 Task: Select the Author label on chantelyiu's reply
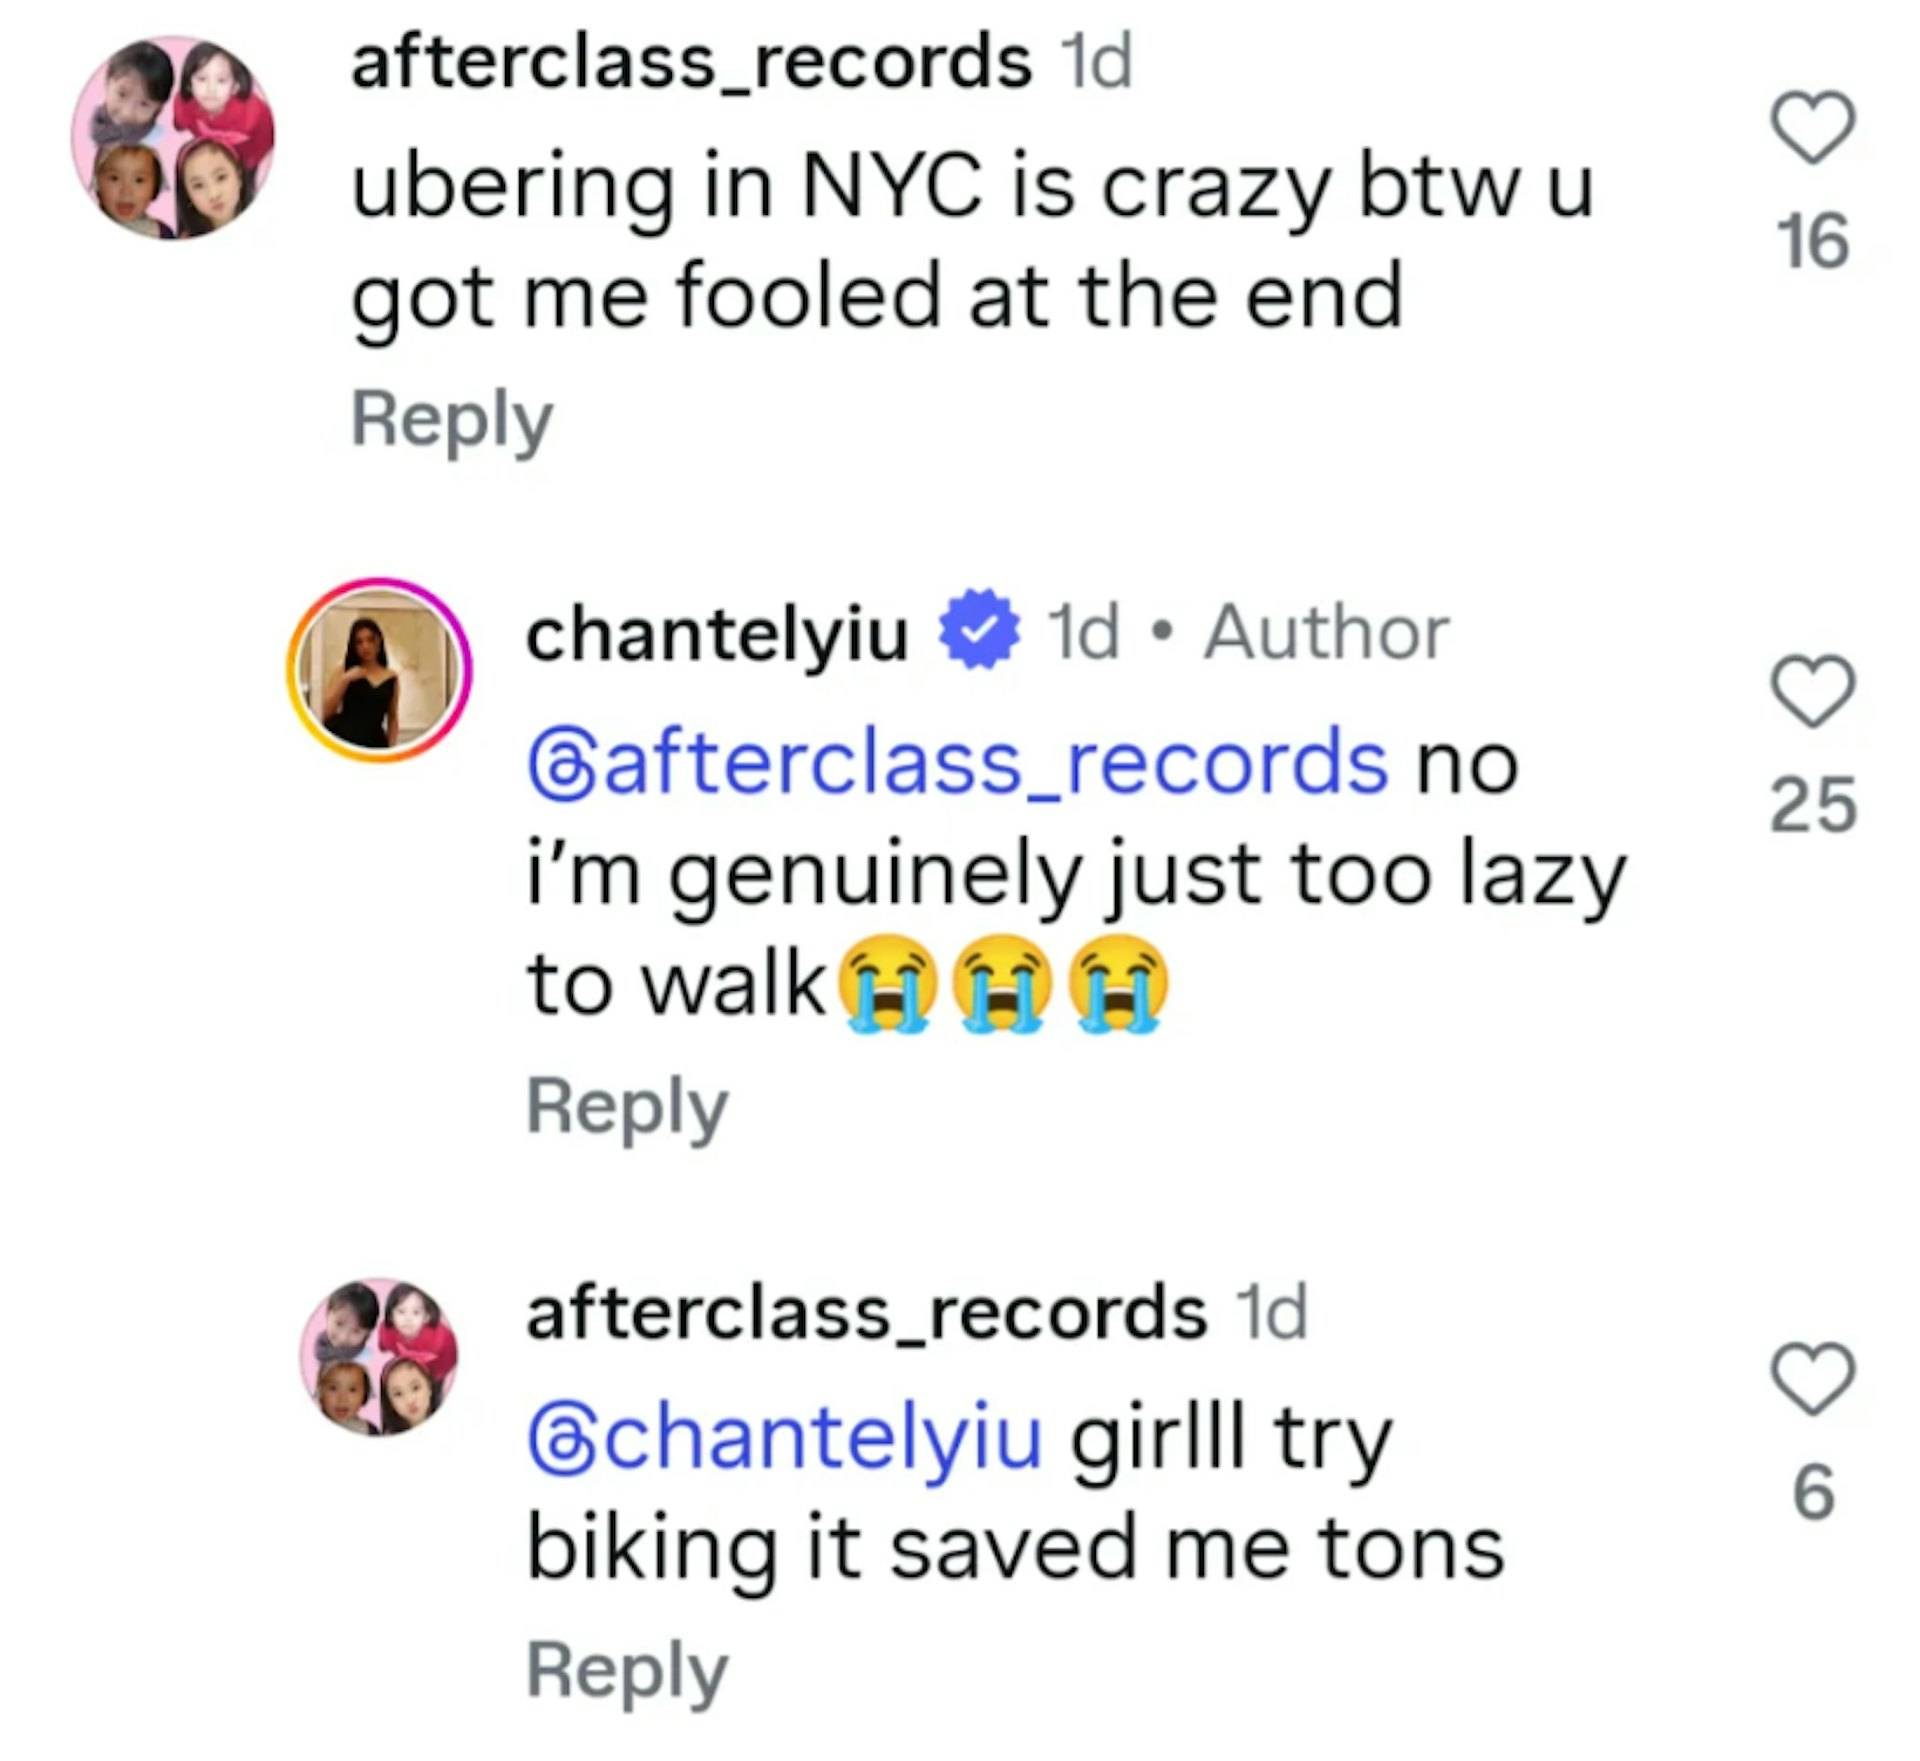pos(1326,633)
